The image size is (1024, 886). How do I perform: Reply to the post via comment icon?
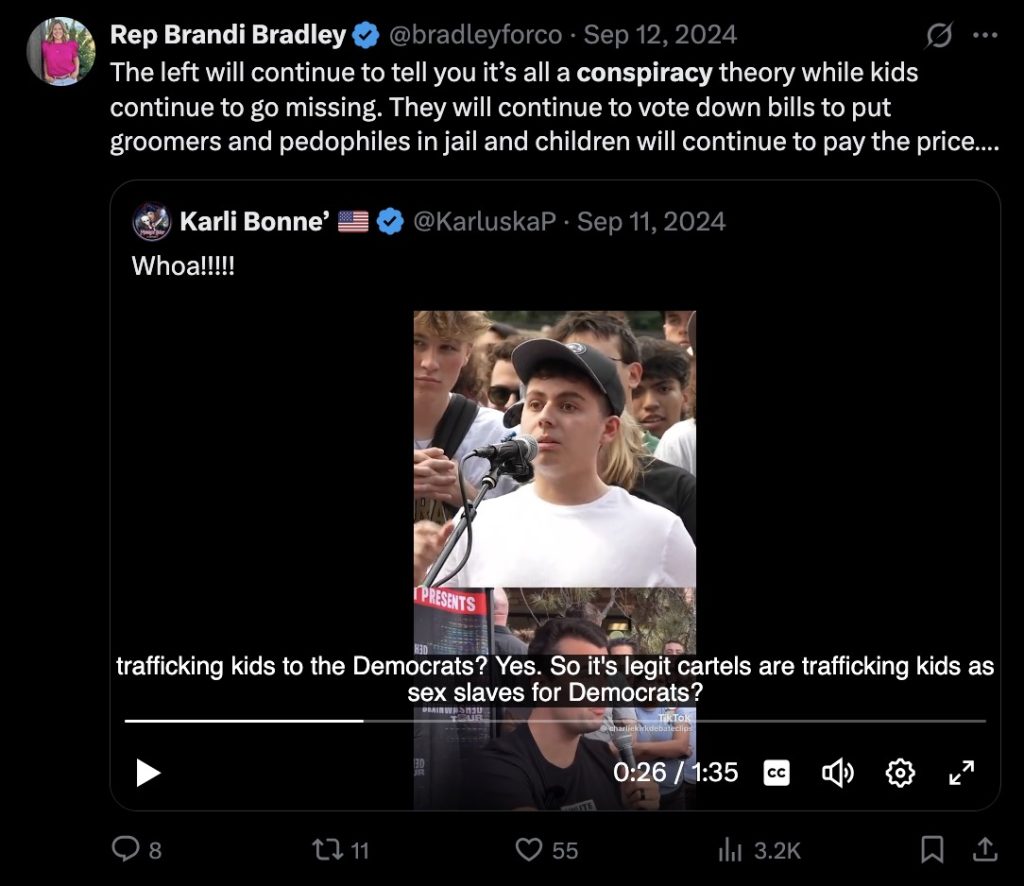point(125,850)
